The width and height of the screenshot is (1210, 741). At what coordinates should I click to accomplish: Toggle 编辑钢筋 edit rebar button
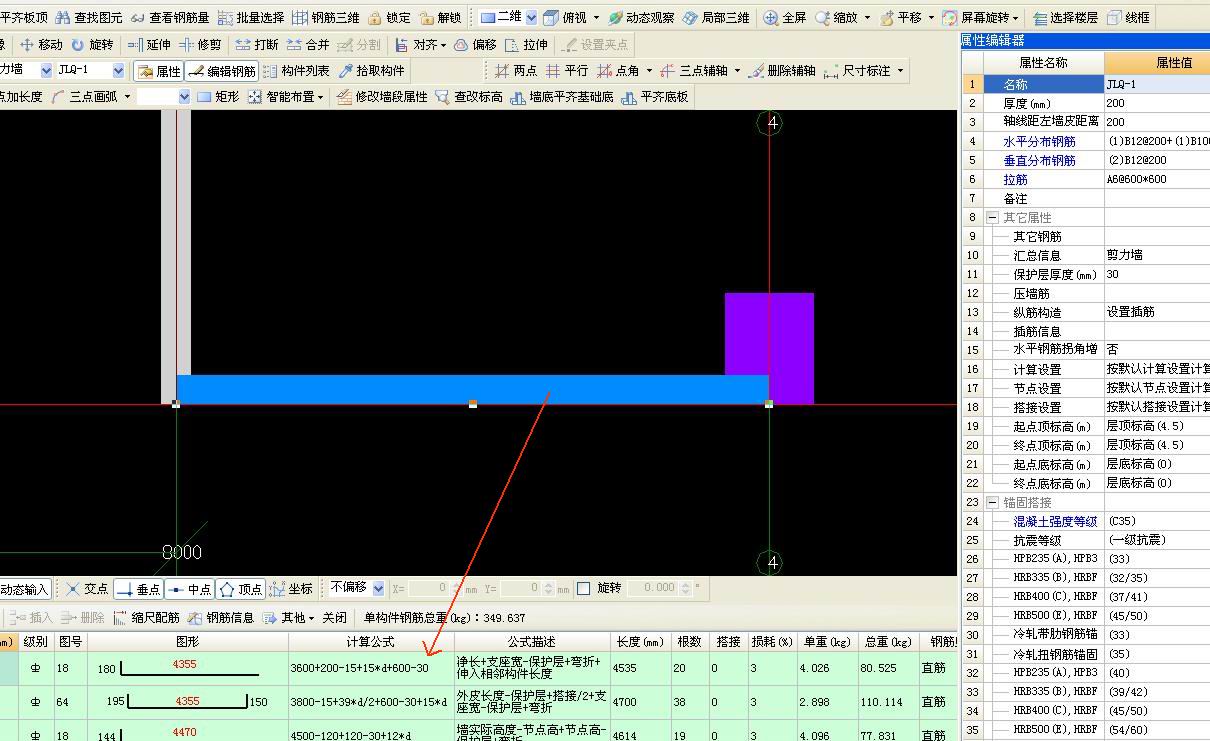(x=222, y=71)
